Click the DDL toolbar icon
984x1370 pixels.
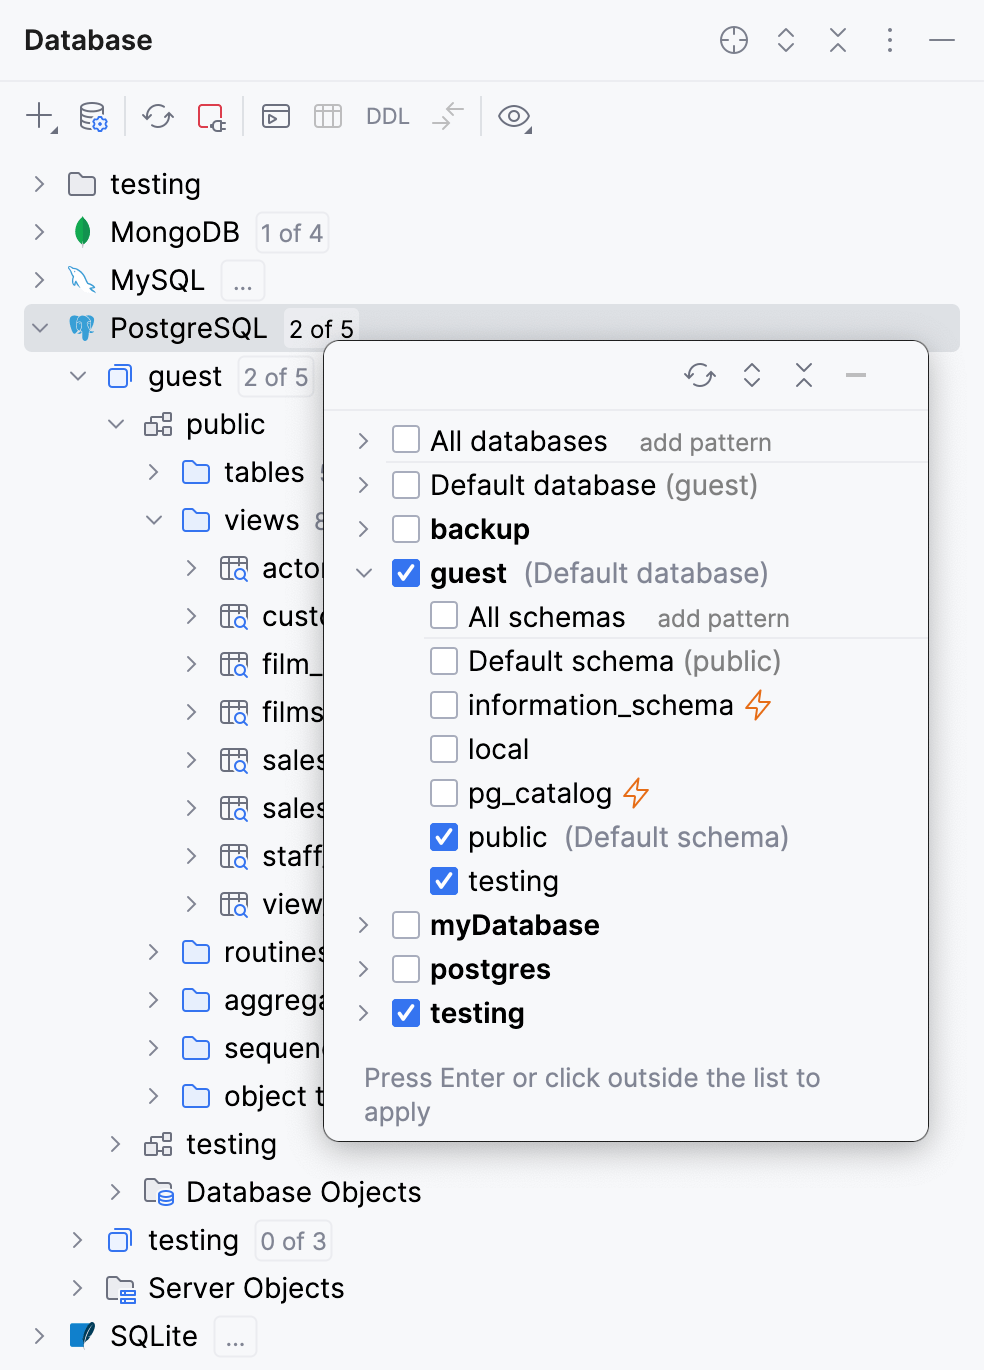pyautogui.click(x=387, y=117)
